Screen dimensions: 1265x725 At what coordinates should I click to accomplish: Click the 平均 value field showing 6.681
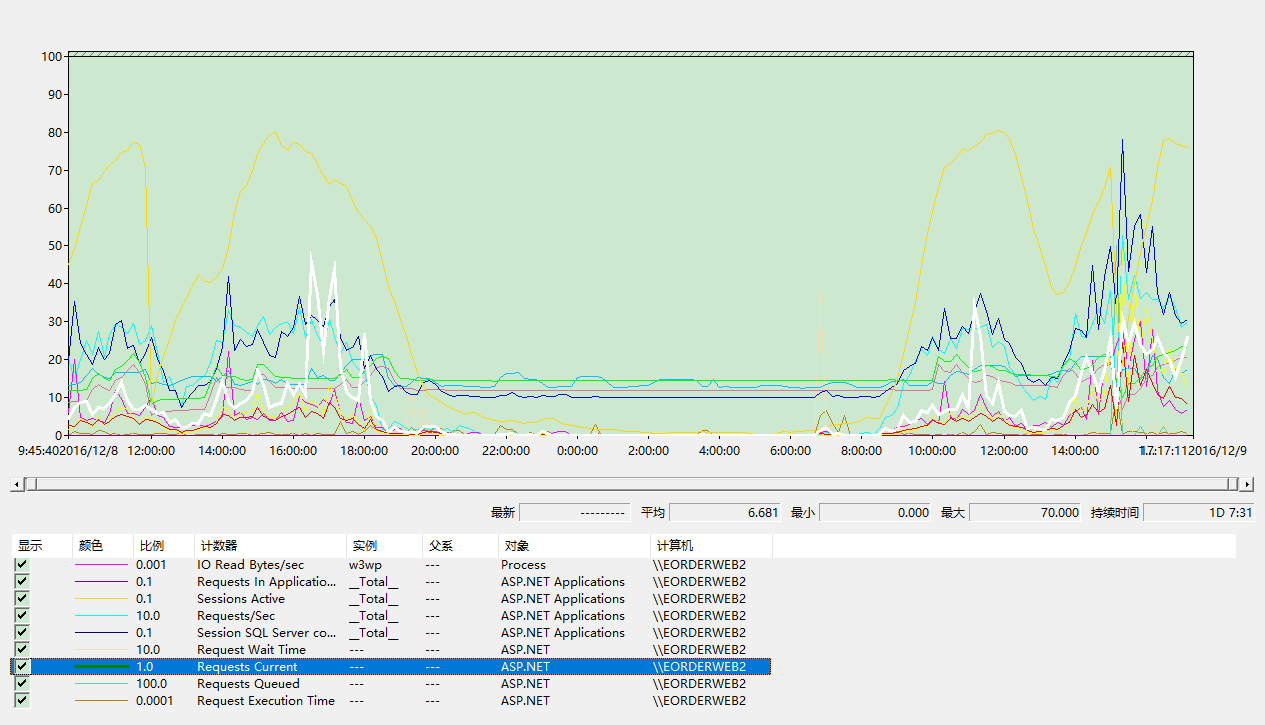[x=724, y=512]
